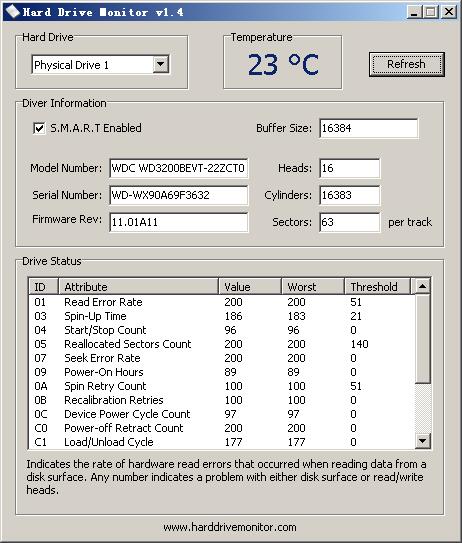Click the Hard Drive Monitor title bar icon

(13, 12)
